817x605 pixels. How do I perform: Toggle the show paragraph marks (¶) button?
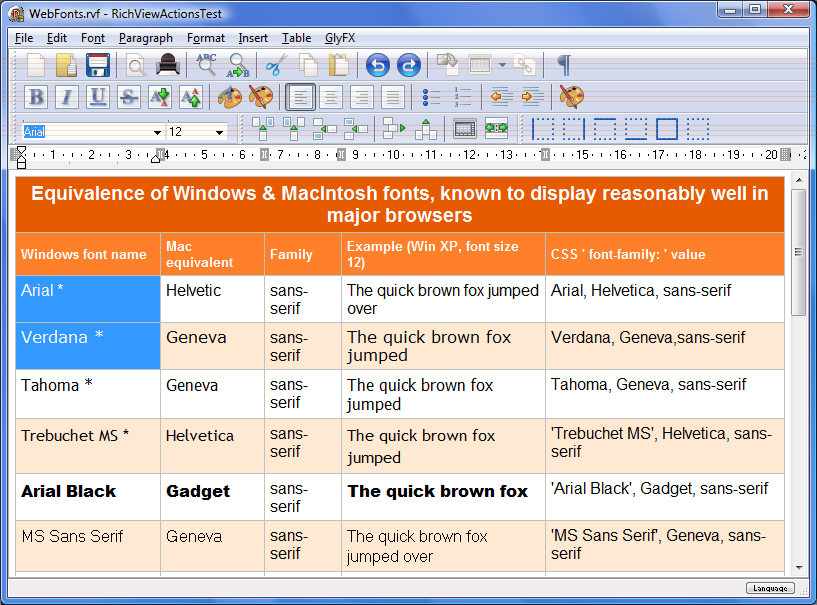tap(563, 66)
